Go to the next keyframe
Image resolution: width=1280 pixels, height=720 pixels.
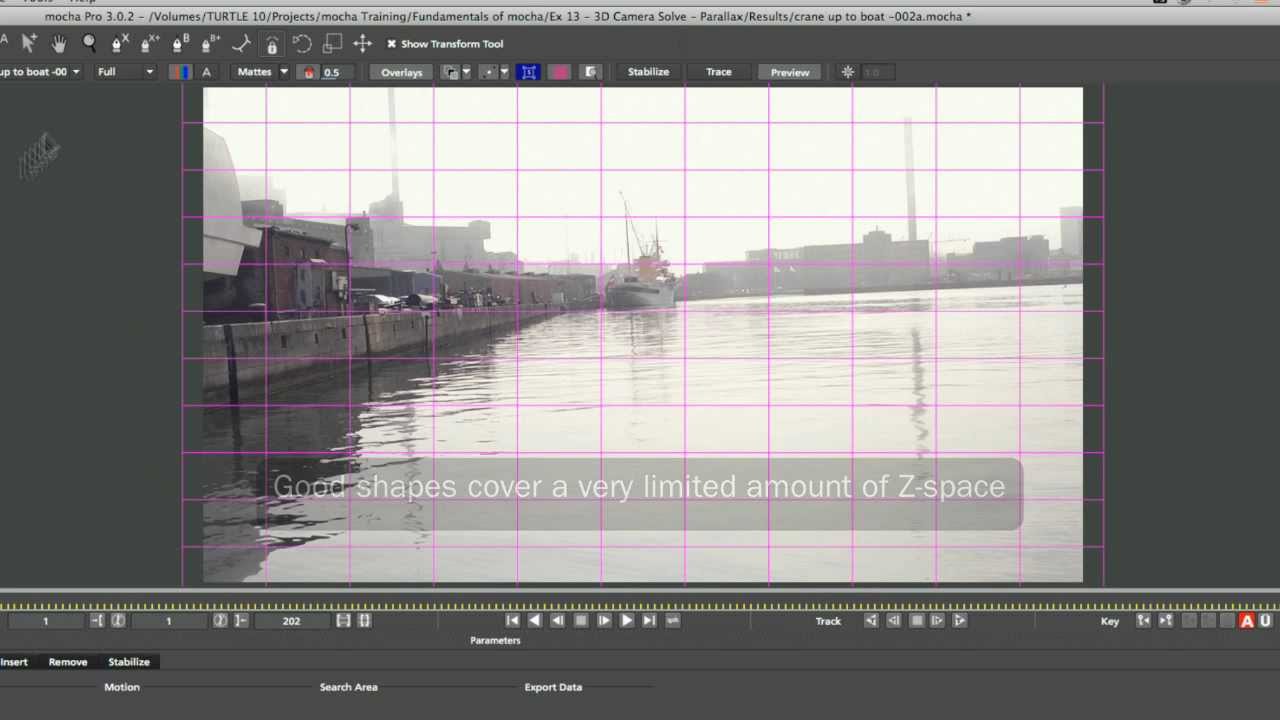tap(1166, 621)
